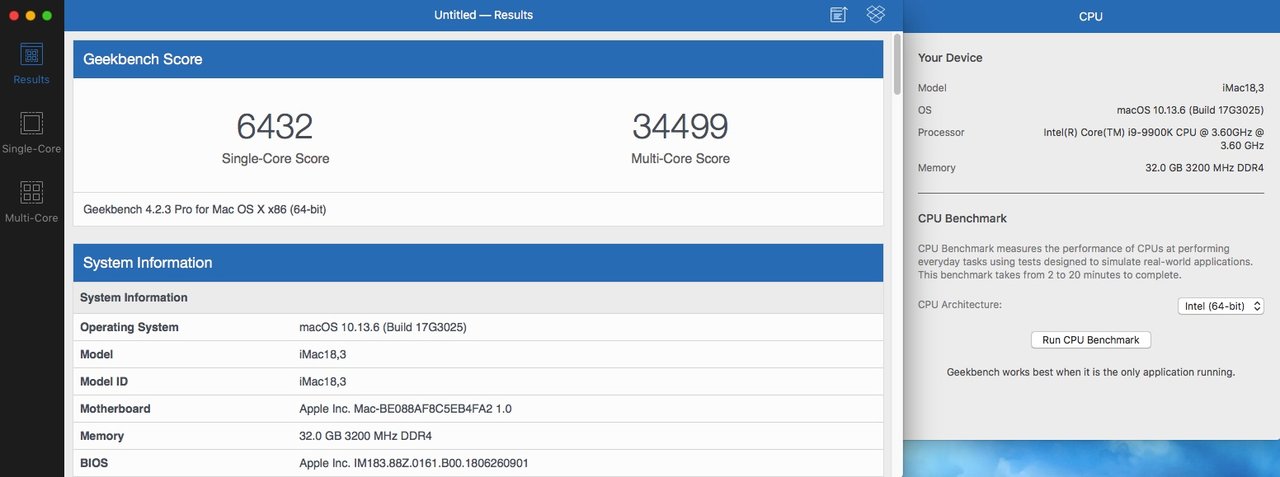The image size is (1280, 477).
Task: Open the Results sidebar section
Action: click(31, 63)
